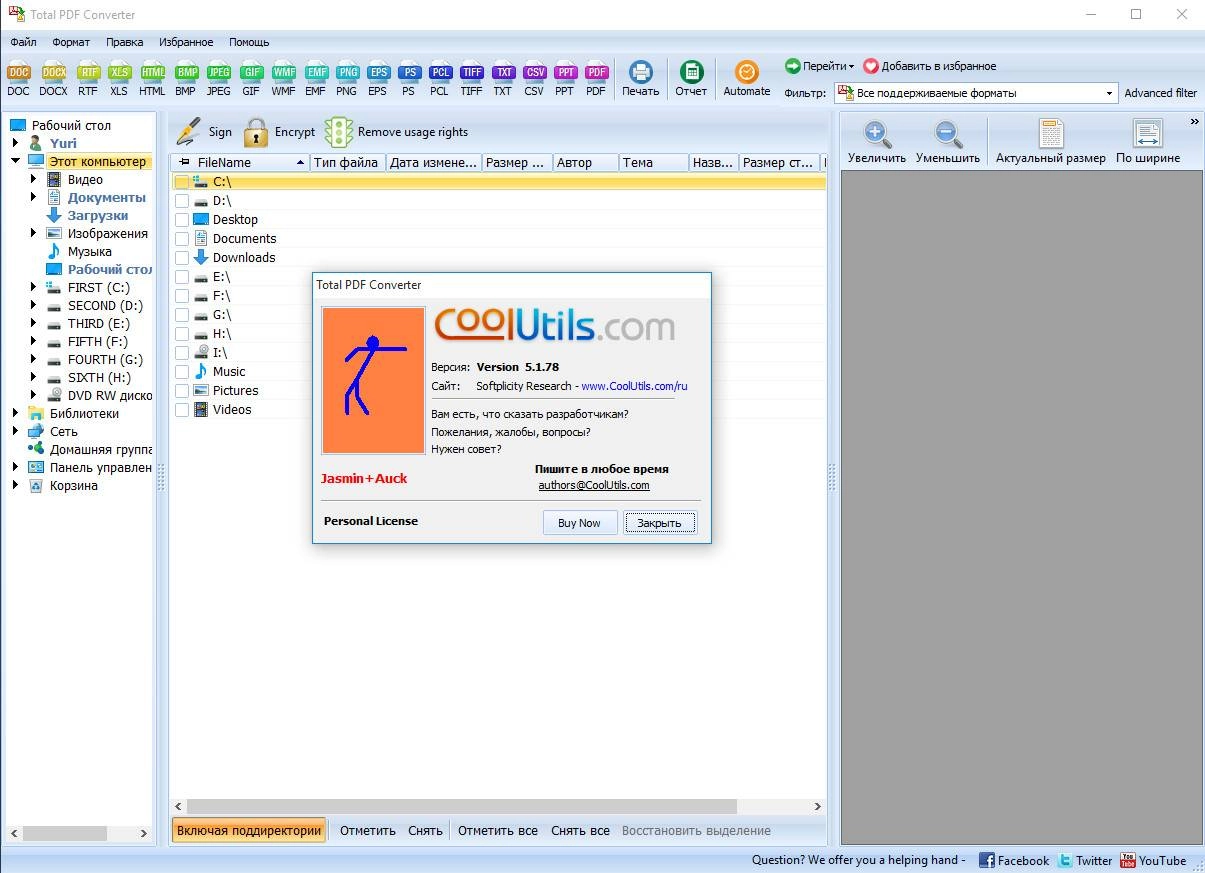Toggle Включая поддиректории option
Screen dimensions: 1205x873
pyautogui.click(x=249, y=830)
